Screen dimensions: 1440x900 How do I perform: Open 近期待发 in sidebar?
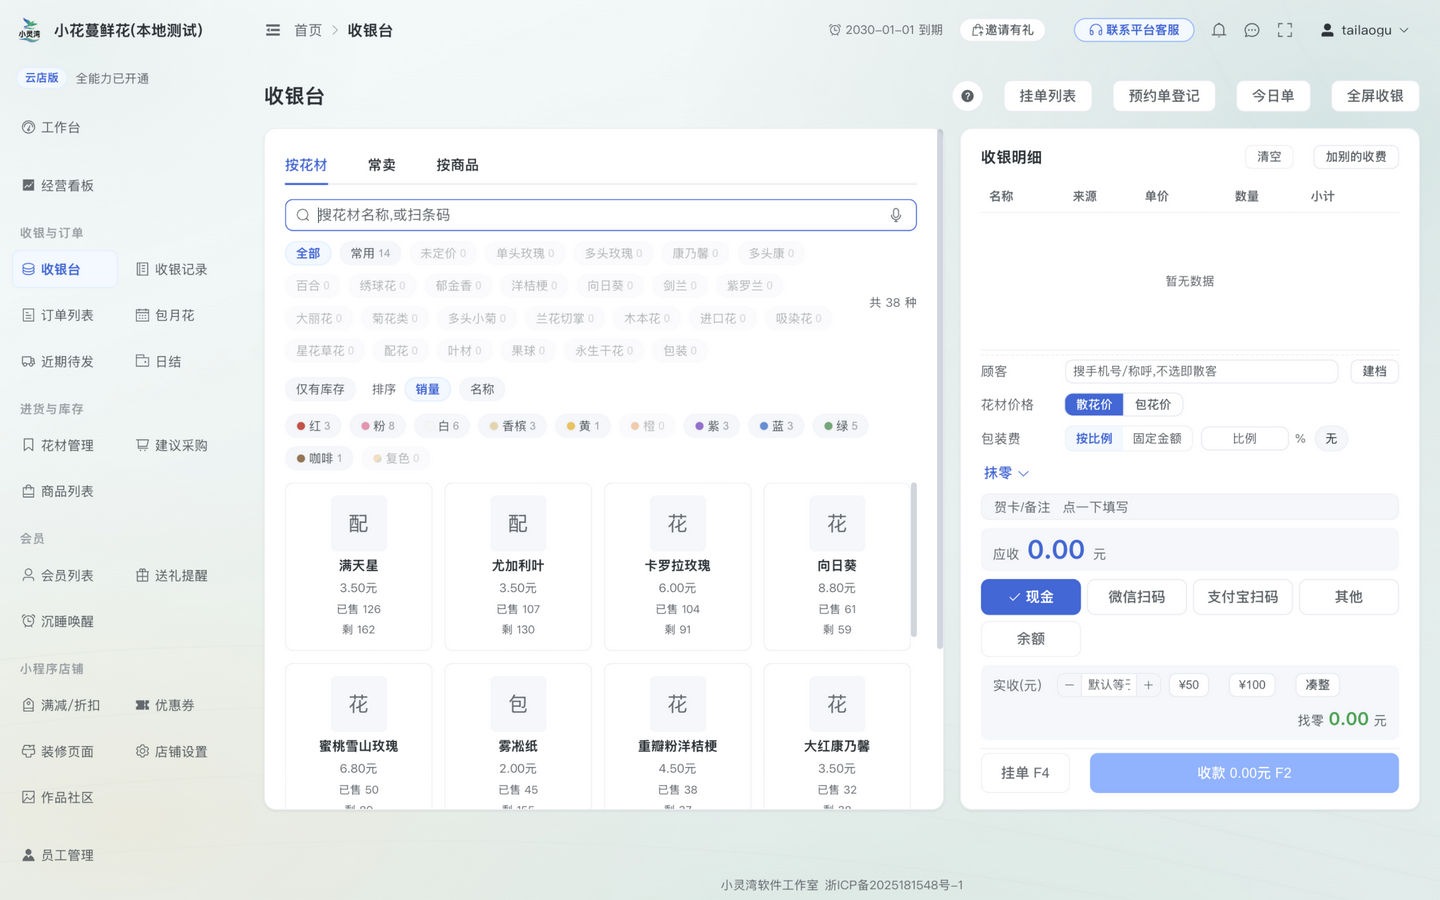point(58,361)
